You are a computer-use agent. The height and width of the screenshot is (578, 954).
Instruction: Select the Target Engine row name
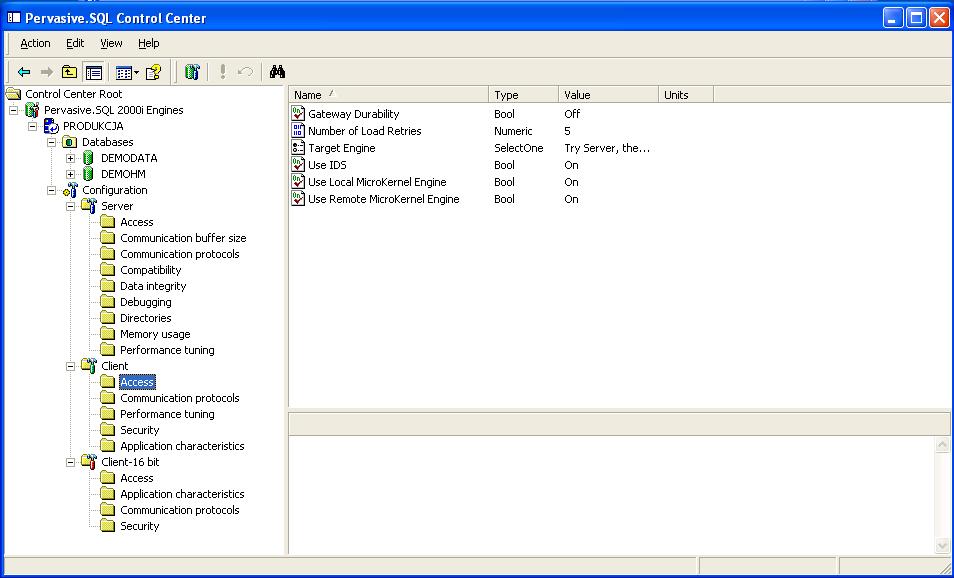tap(341, 148)
